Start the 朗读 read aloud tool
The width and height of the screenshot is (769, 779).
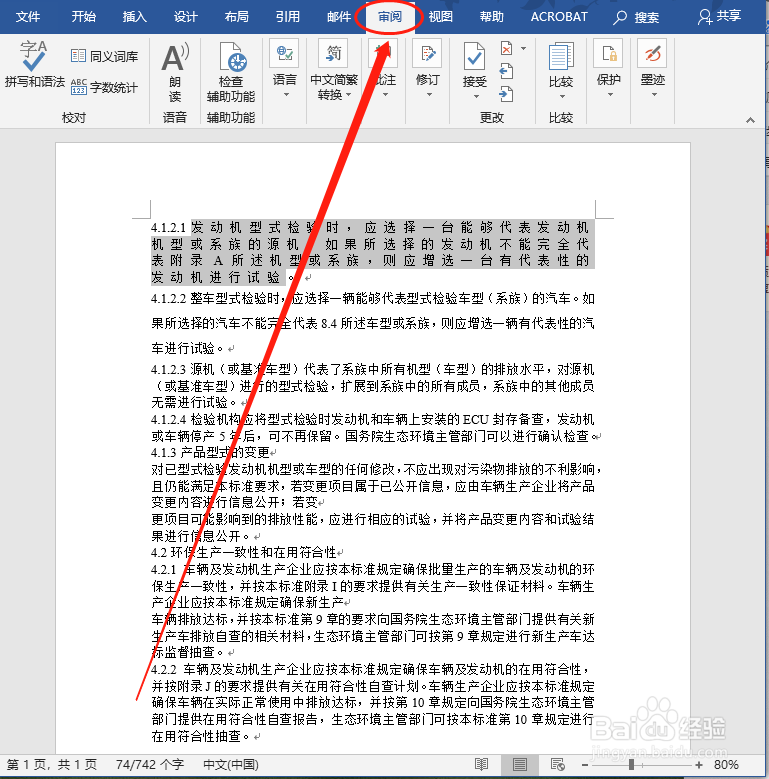(175, 72)
